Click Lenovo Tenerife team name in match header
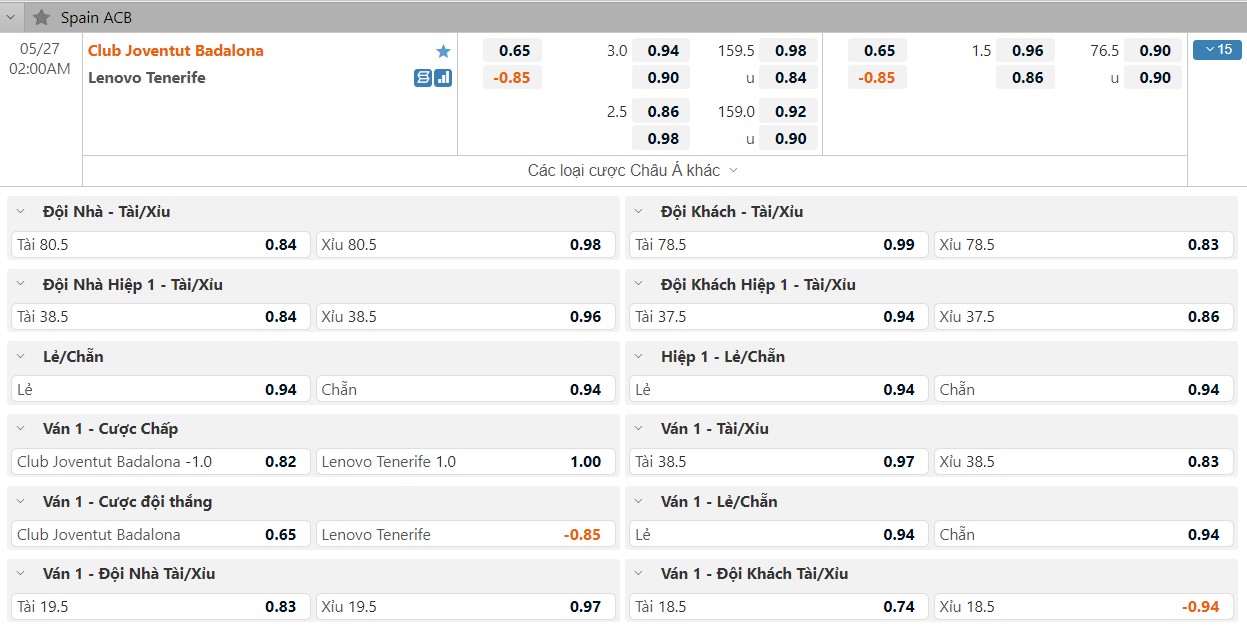The width and height of the screenshot is (1247, 630). pyautogui.click(x=147, y=77)
